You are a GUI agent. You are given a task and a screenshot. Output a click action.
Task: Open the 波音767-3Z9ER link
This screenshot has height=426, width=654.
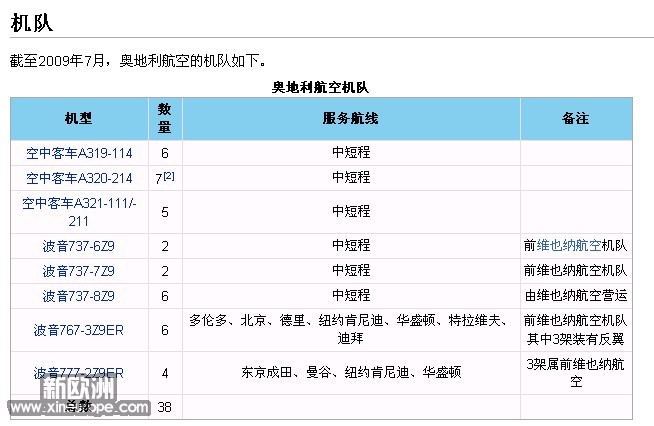click(x=78, y=330)
